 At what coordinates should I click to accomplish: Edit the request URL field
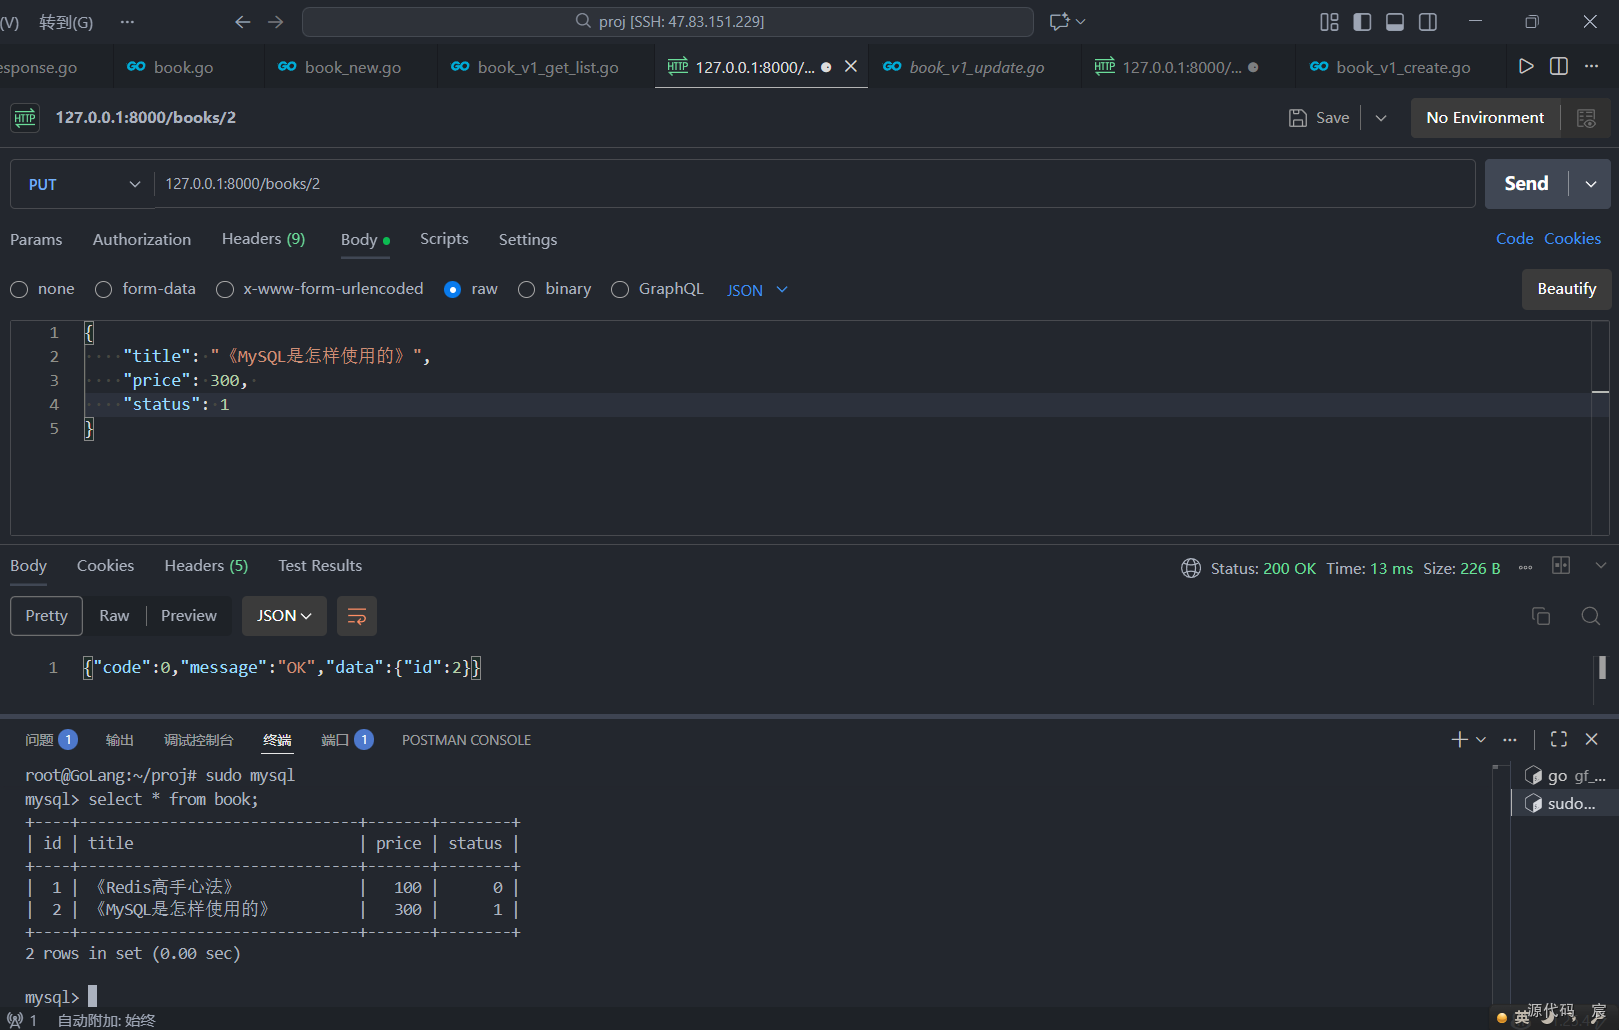(814, 184)
